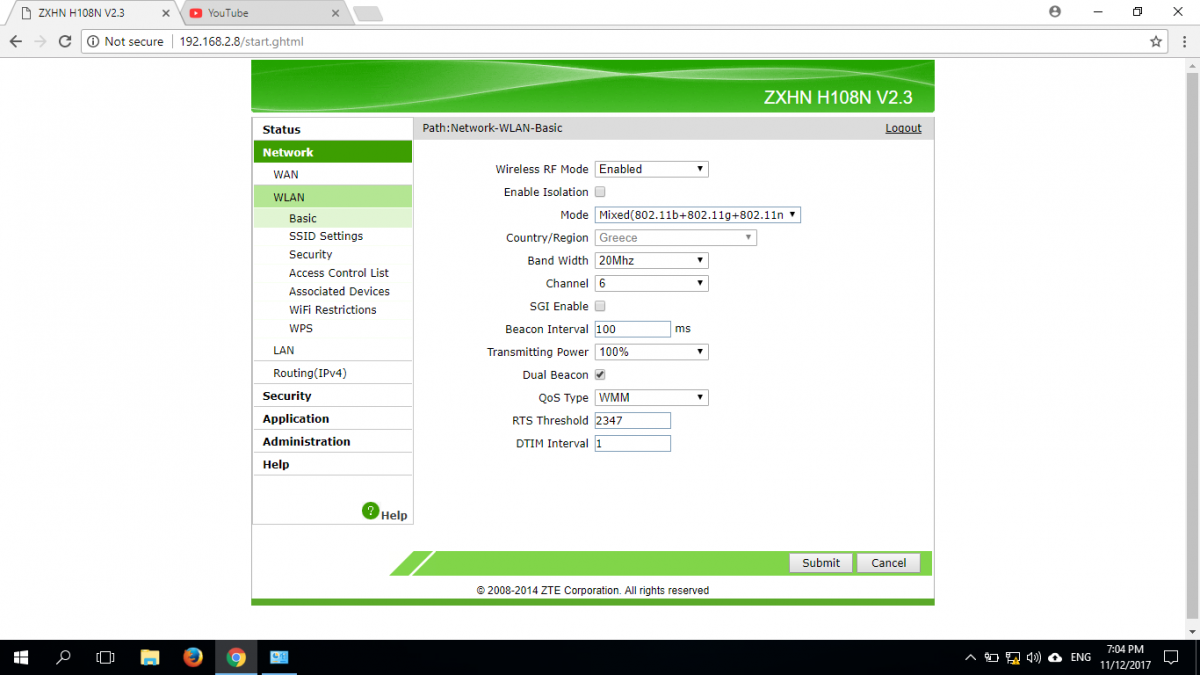
Task: Click the network icon in system tray
Action: [x=1013, y=658]
